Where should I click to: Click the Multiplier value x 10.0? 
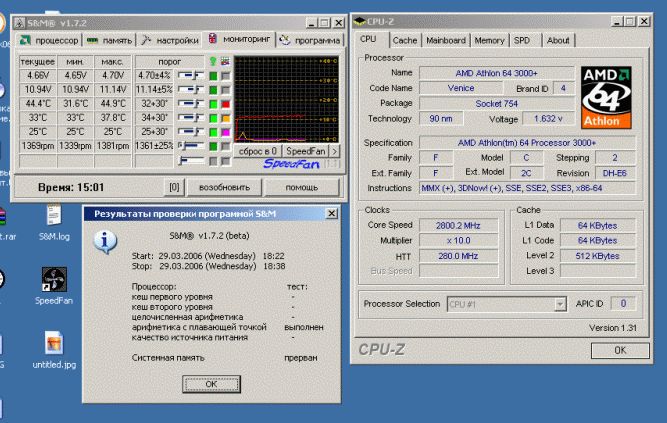458,241
